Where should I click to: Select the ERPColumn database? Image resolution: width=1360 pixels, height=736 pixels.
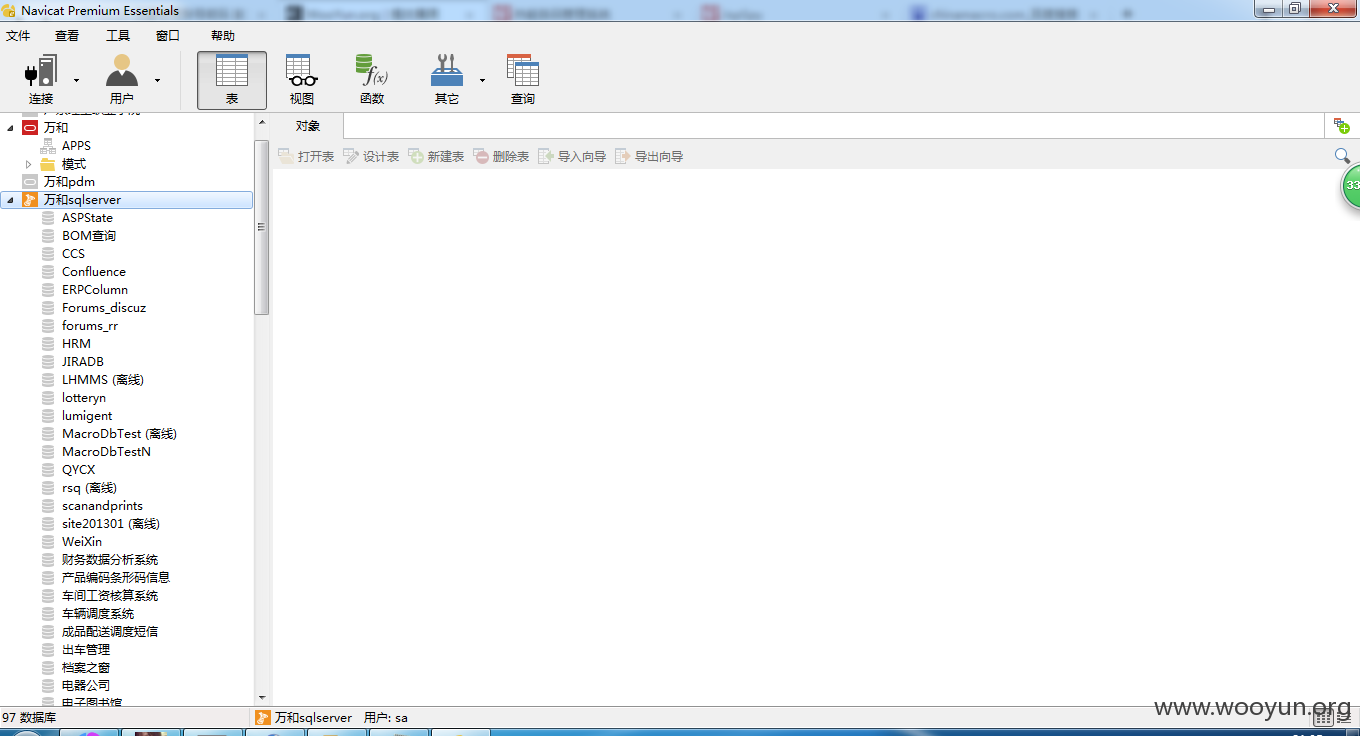pos(94,290)
